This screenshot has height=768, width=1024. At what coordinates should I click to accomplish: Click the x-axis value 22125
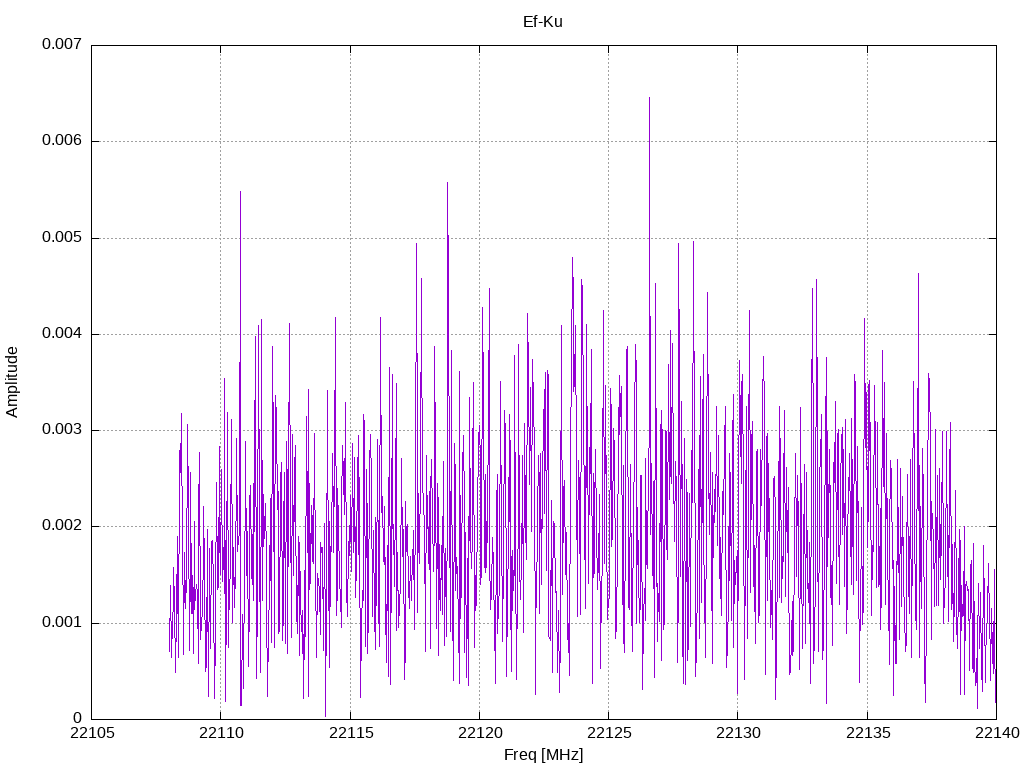609,733
